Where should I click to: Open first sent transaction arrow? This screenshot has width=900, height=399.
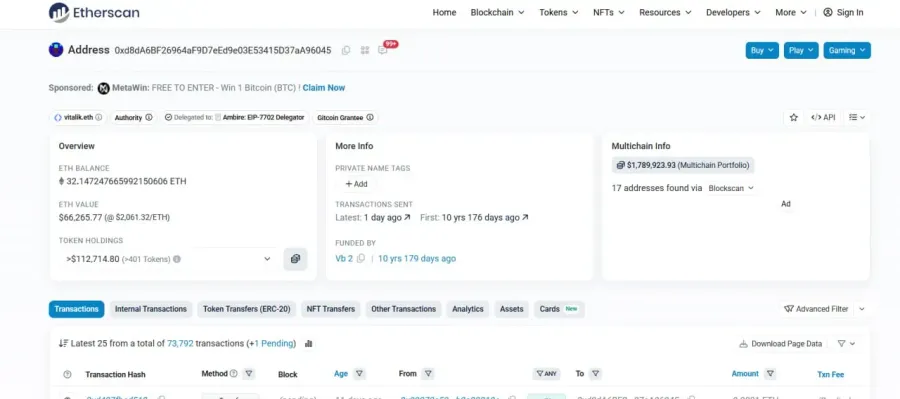point(525,218)
